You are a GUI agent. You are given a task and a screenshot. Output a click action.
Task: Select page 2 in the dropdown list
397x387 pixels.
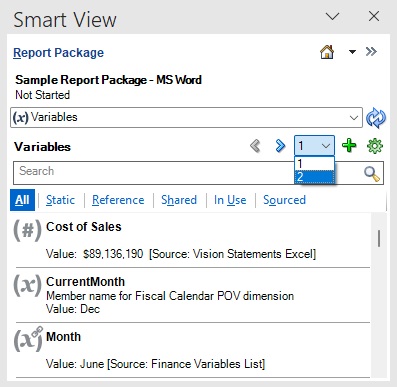(314, 177)
